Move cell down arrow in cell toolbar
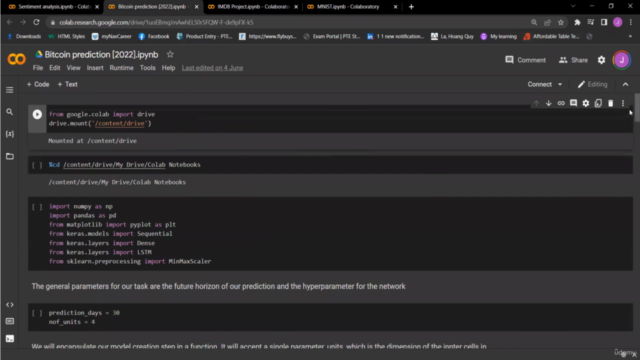 coord(549,103)
